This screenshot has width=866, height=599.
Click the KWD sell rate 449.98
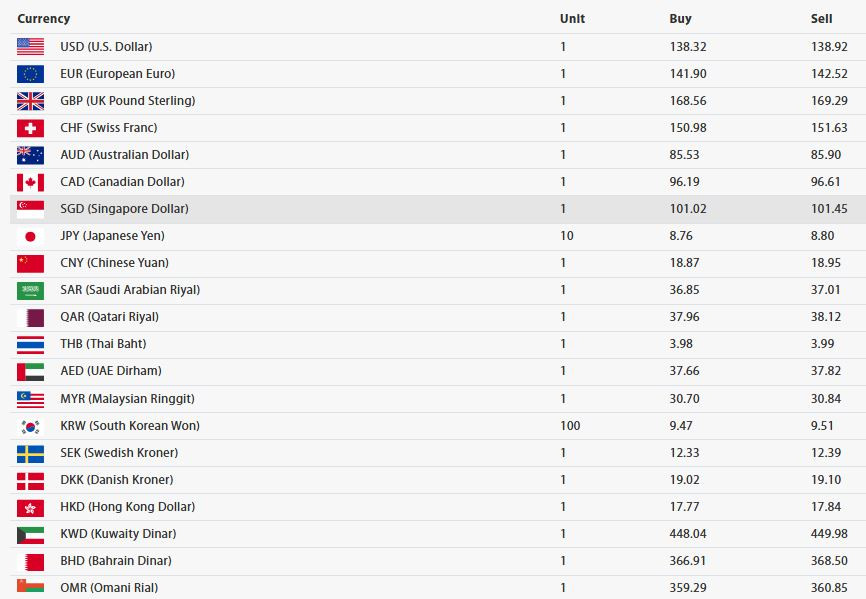point(829,534)
